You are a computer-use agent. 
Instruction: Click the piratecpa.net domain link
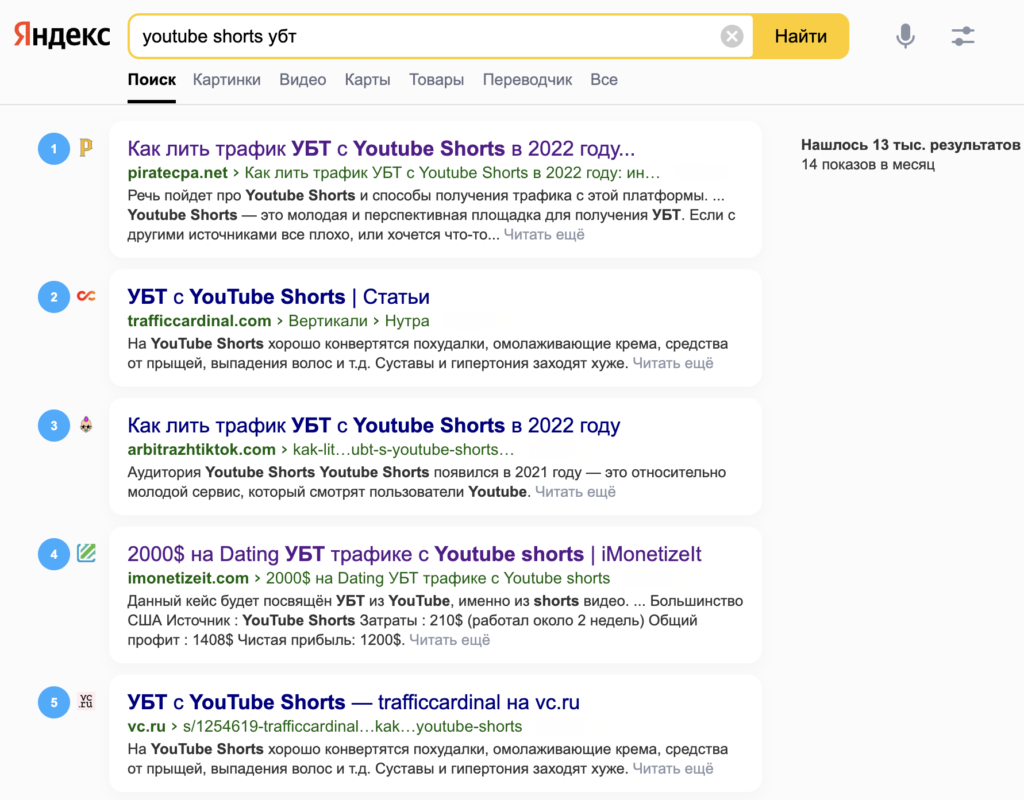pos(177,173)
